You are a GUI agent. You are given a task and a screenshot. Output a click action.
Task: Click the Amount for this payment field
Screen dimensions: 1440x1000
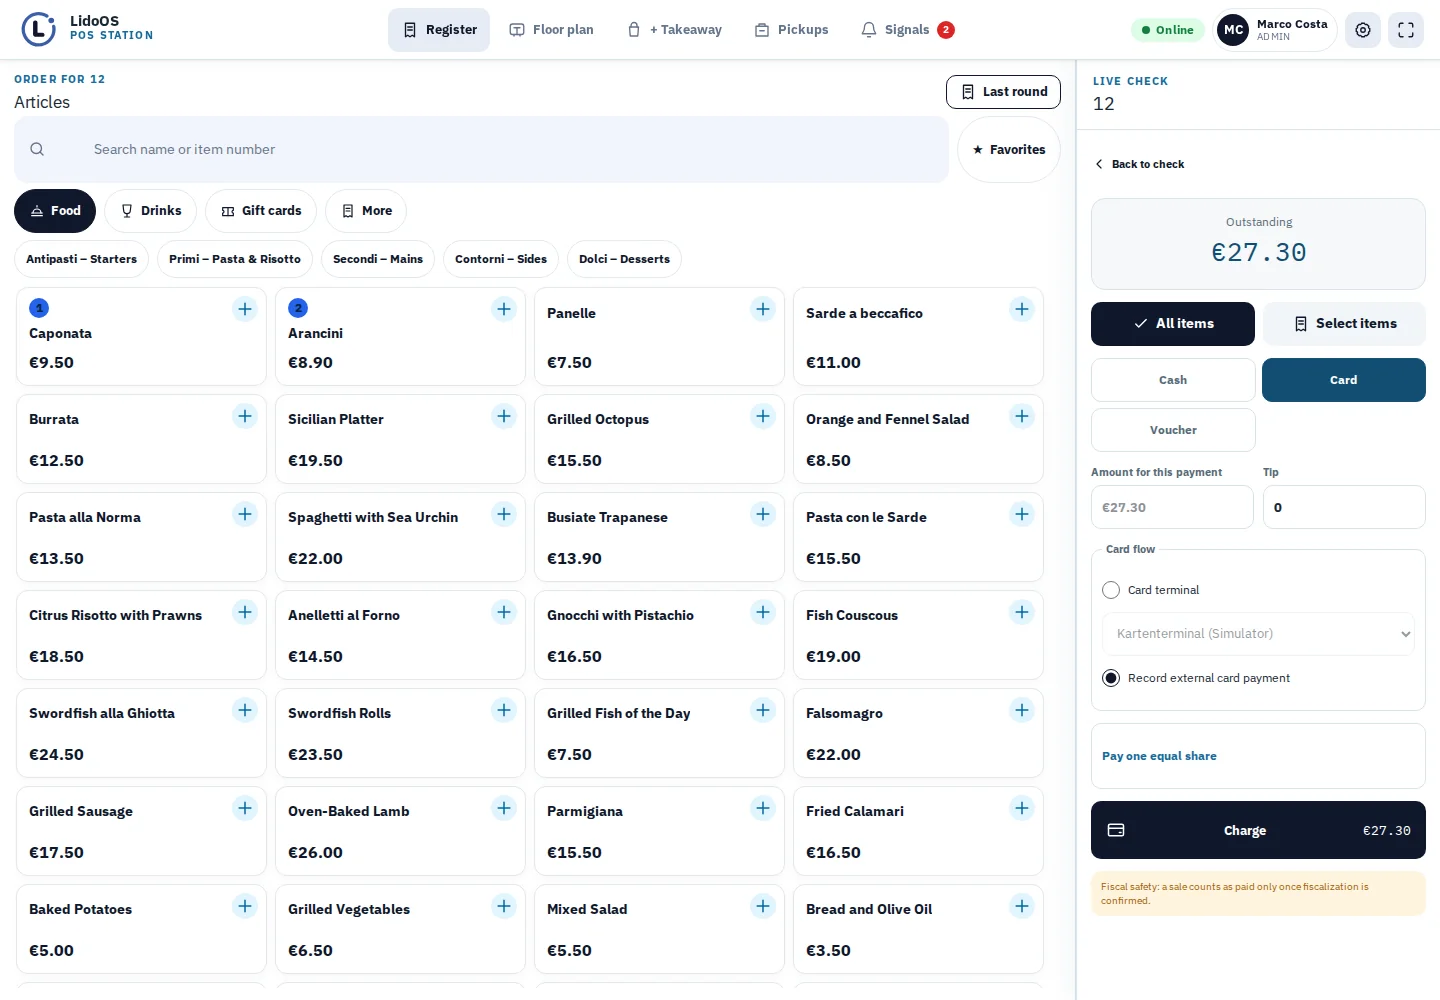click(x=1172, y=507)
